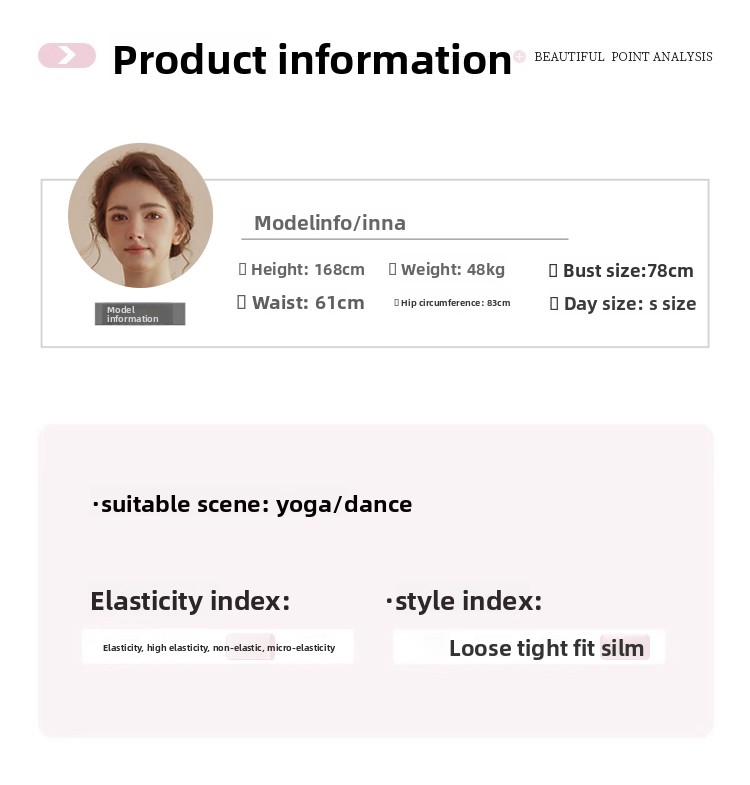Click the Day size: s size value
The image size is (750, 785).
(x=630, y=304)
